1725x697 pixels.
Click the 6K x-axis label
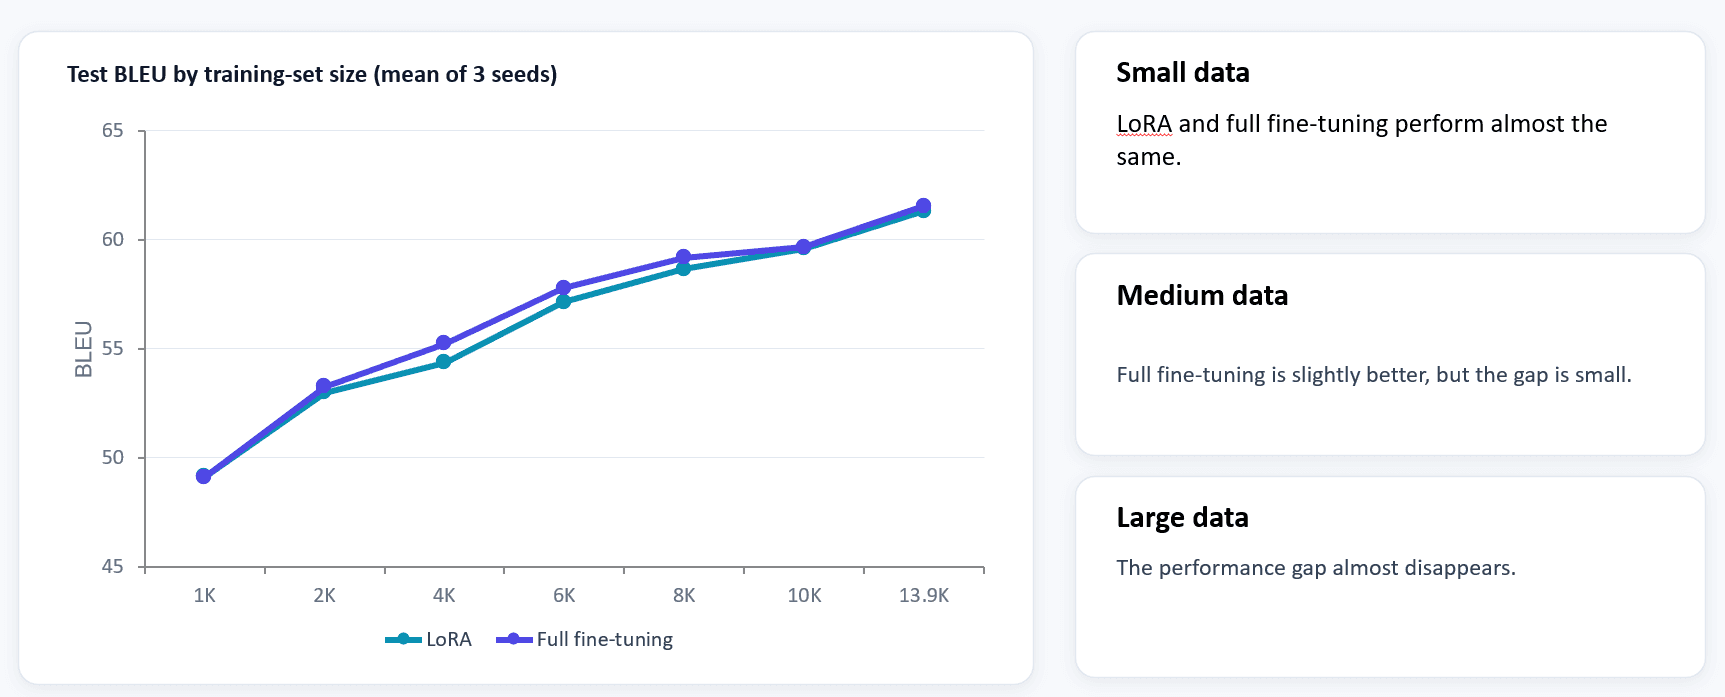pos(564,595)
